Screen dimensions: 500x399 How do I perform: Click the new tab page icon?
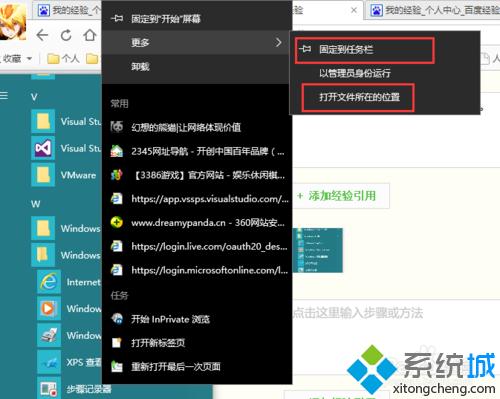pyautogui.click(x=116, y=342)
